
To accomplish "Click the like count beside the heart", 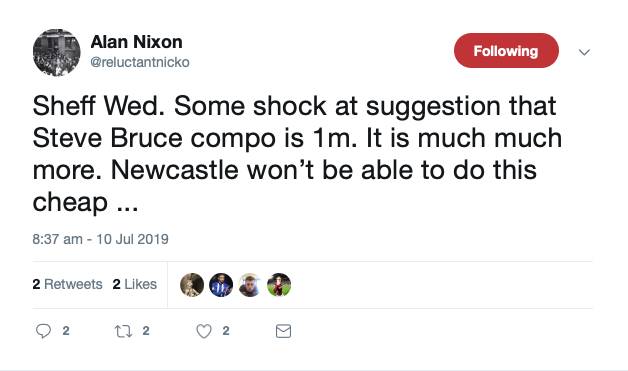I will (x=226, y=331).
